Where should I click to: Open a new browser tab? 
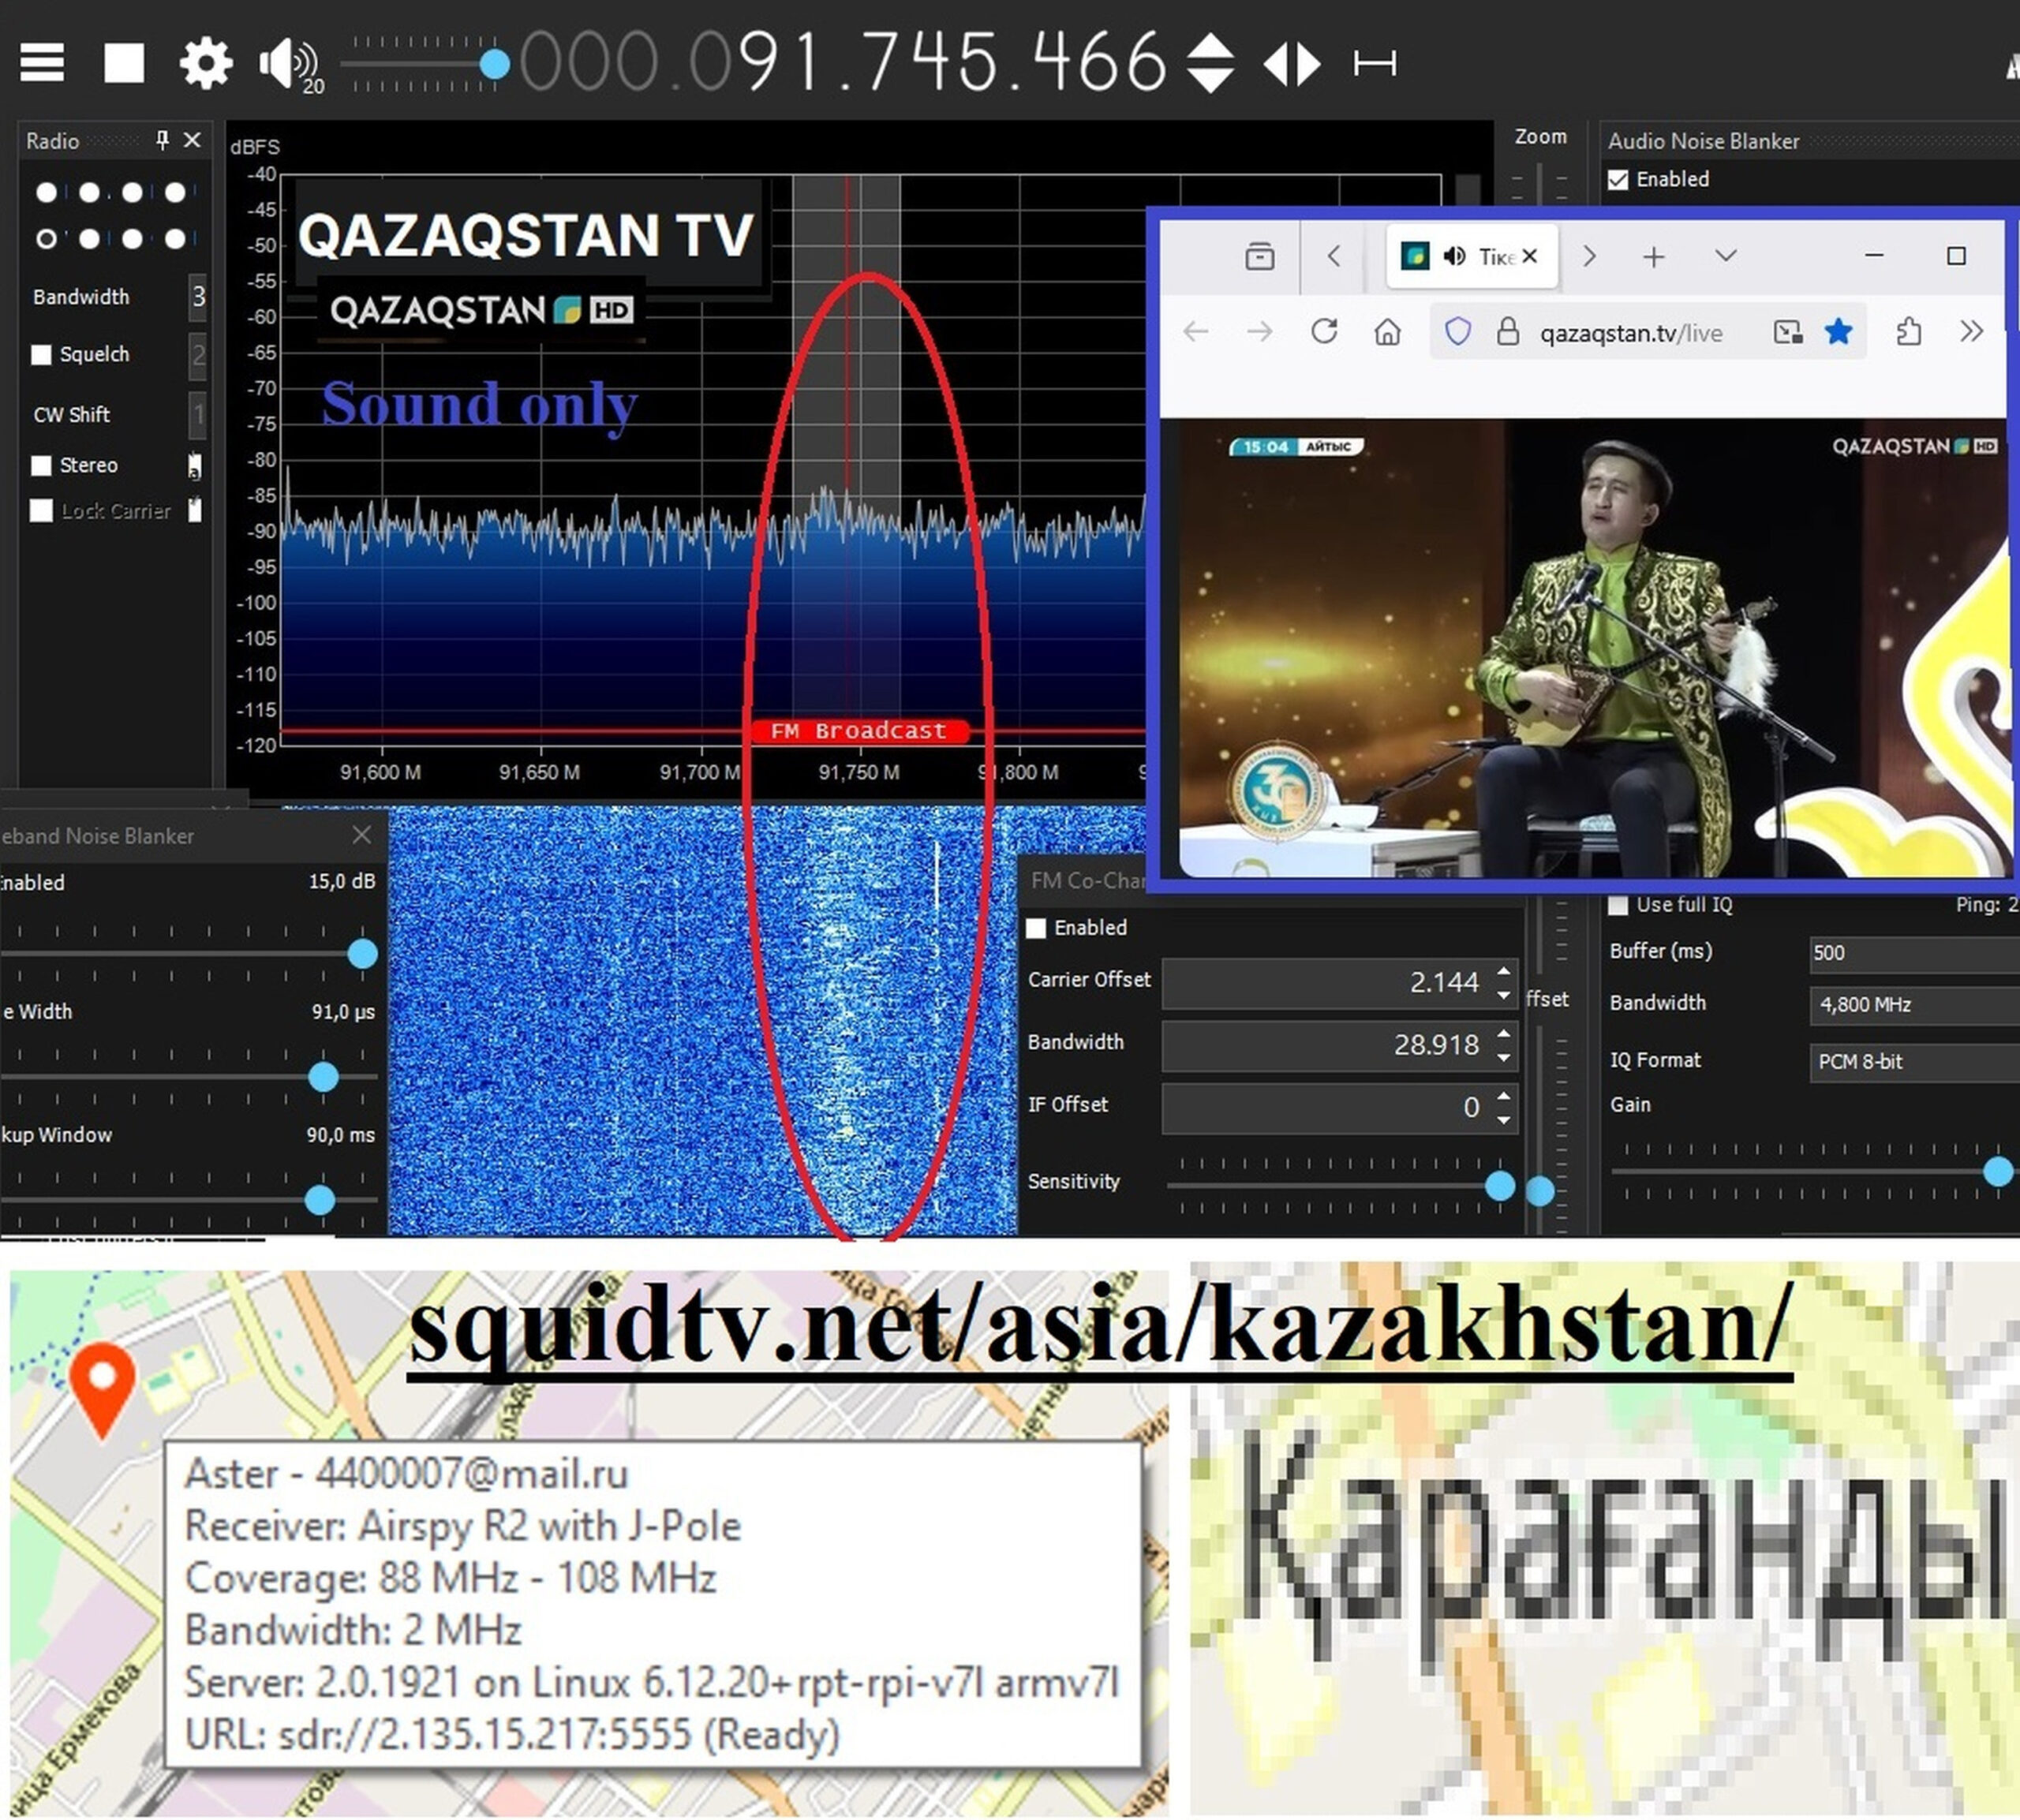tap(1654, 257)
